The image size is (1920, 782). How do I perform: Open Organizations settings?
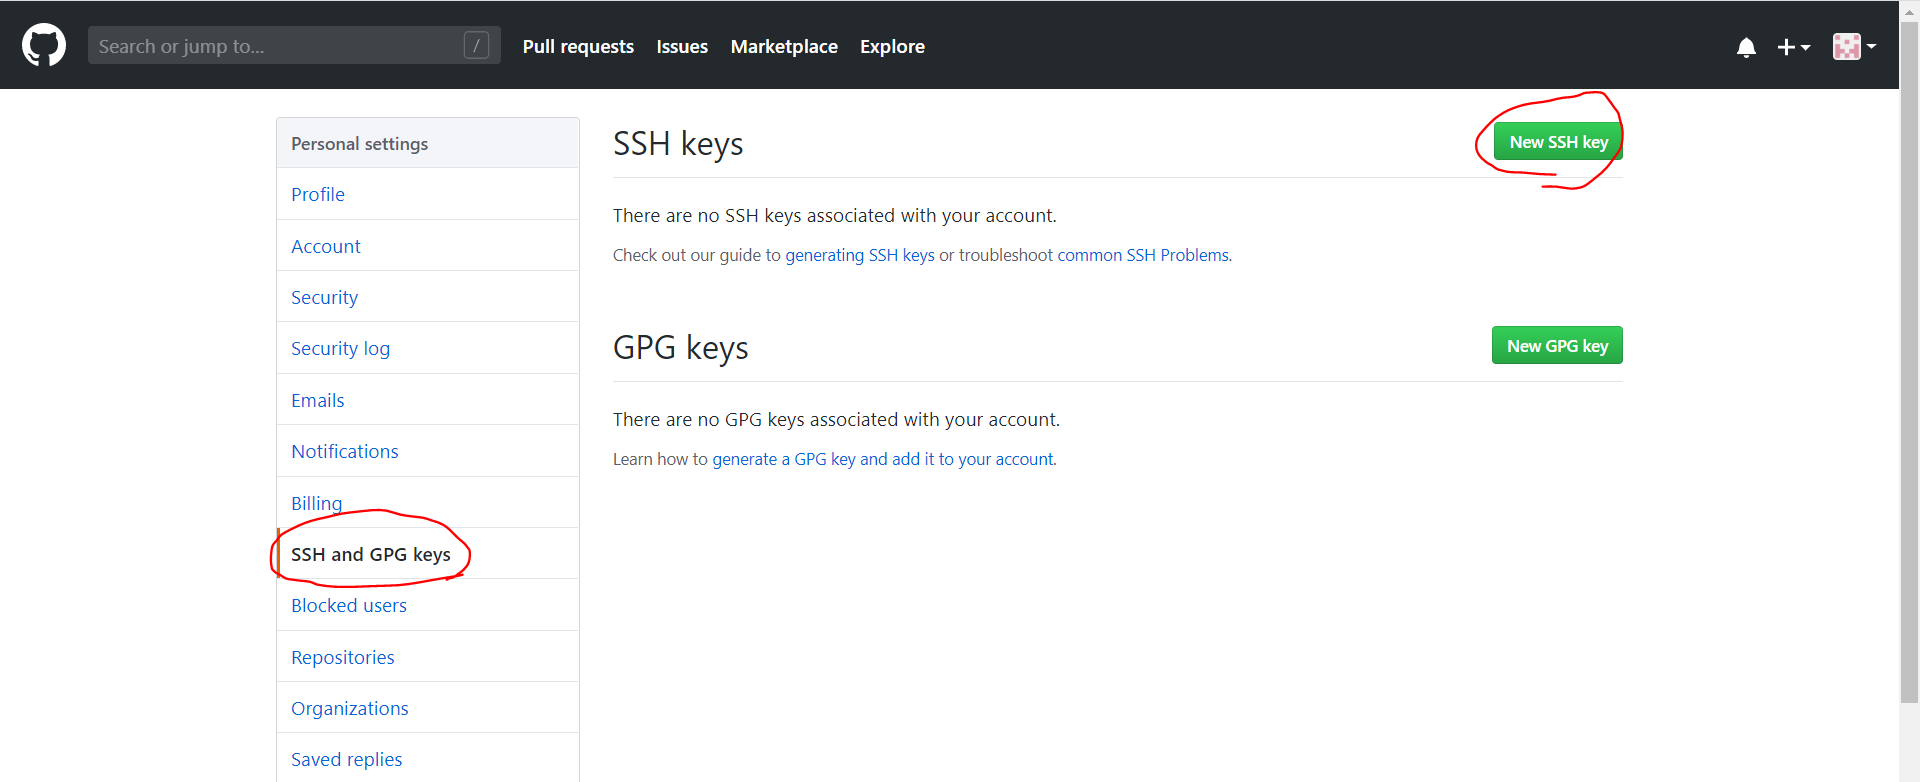tap(428, 708)
